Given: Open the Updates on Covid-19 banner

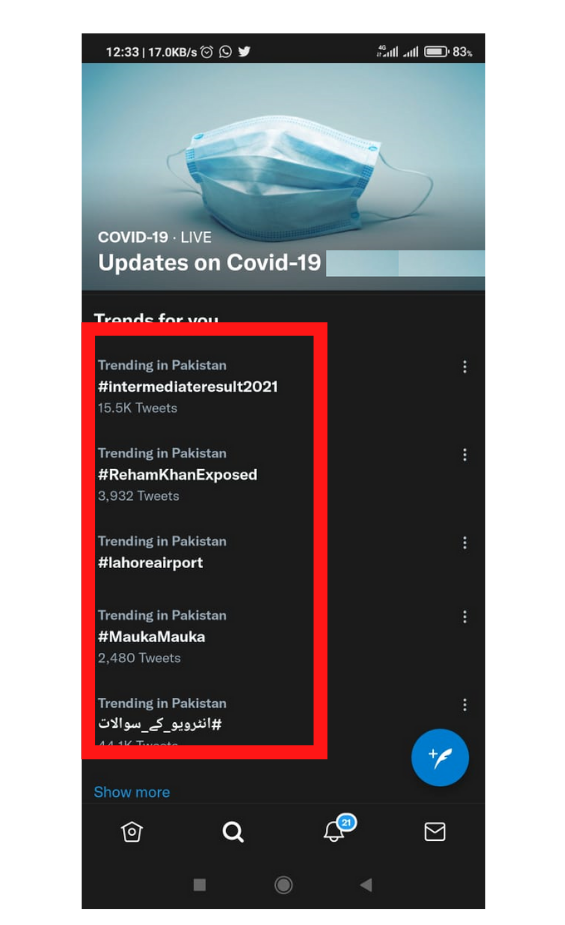Looking at the screenshot, I should (283, 177).
